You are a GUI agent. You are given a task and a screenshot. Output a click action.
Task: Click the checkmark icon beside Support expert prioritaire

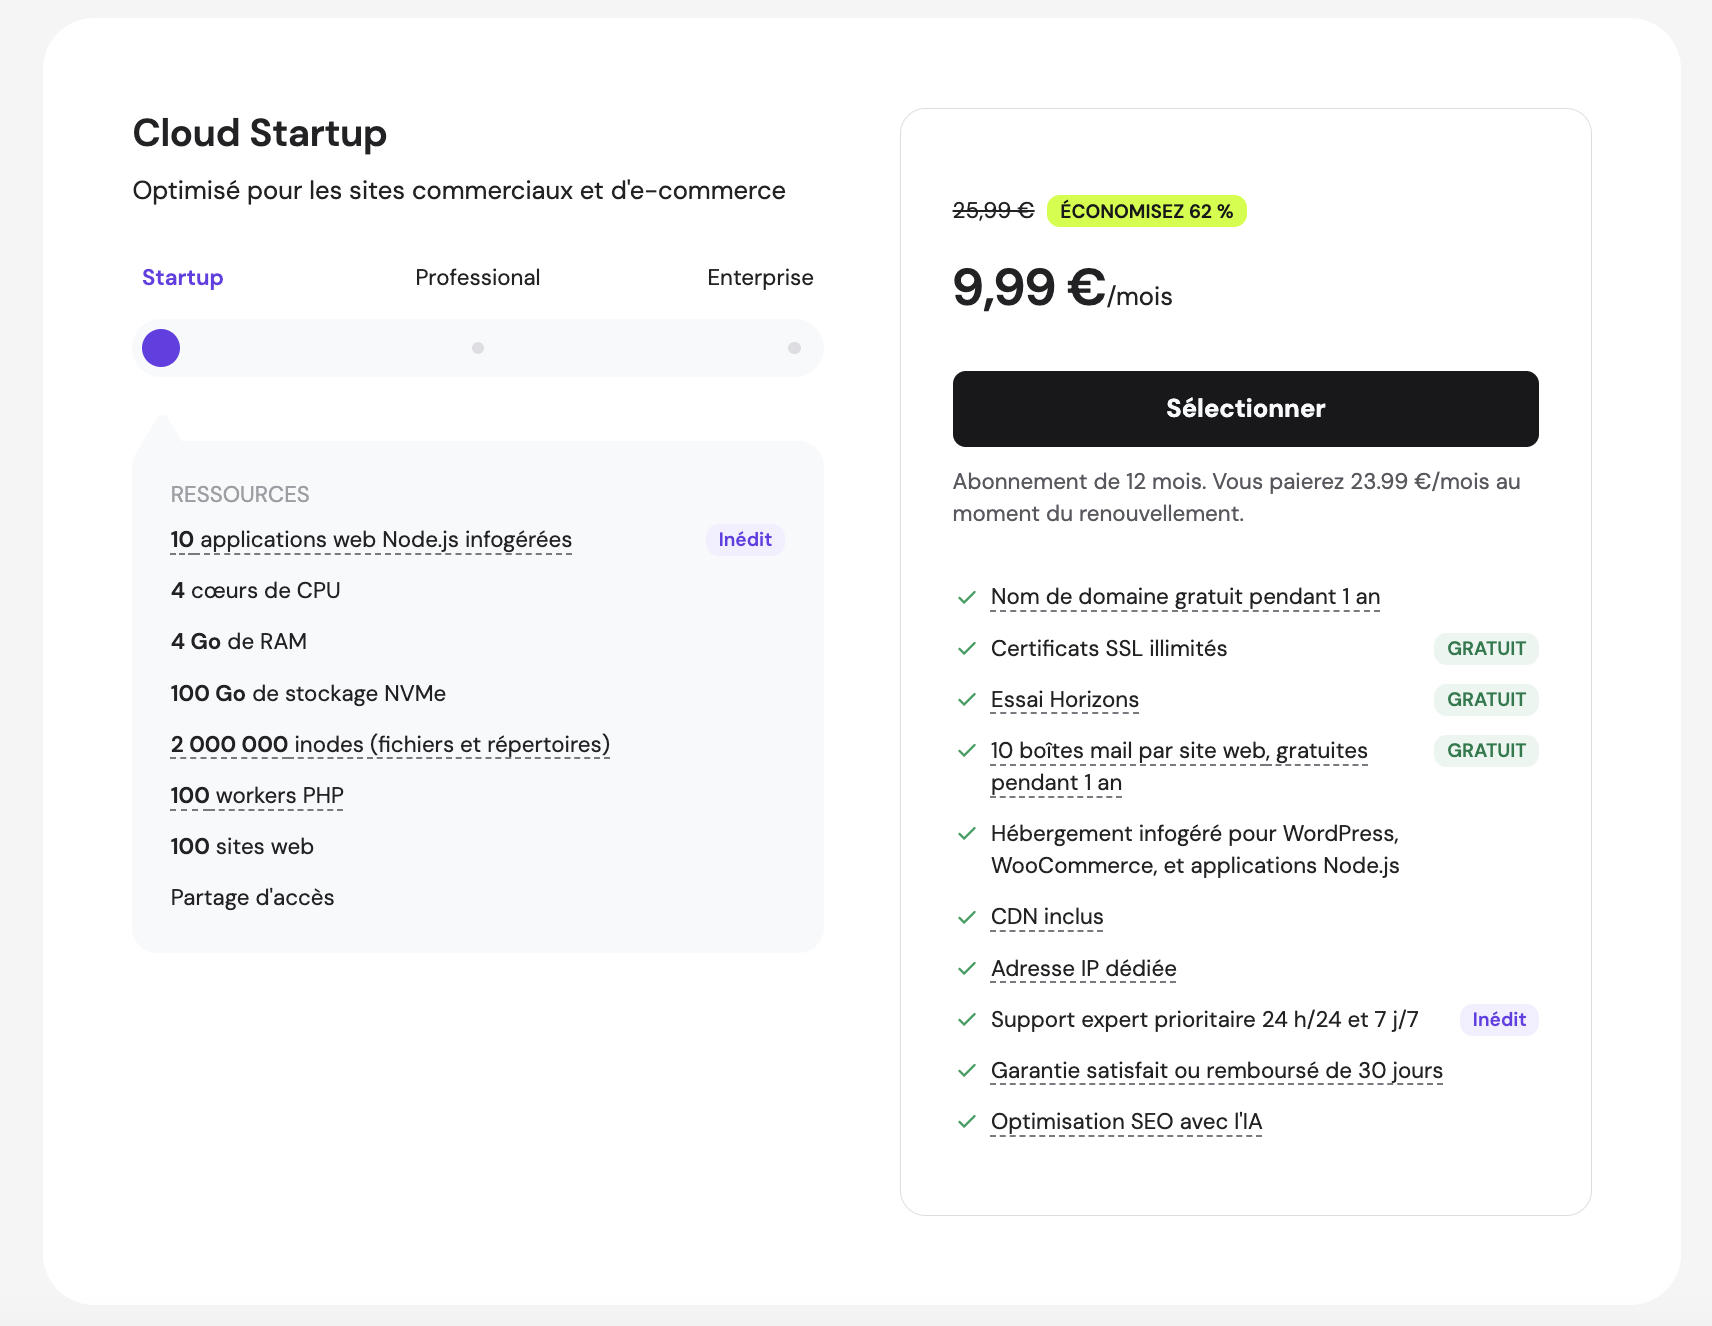[966, 1020]
